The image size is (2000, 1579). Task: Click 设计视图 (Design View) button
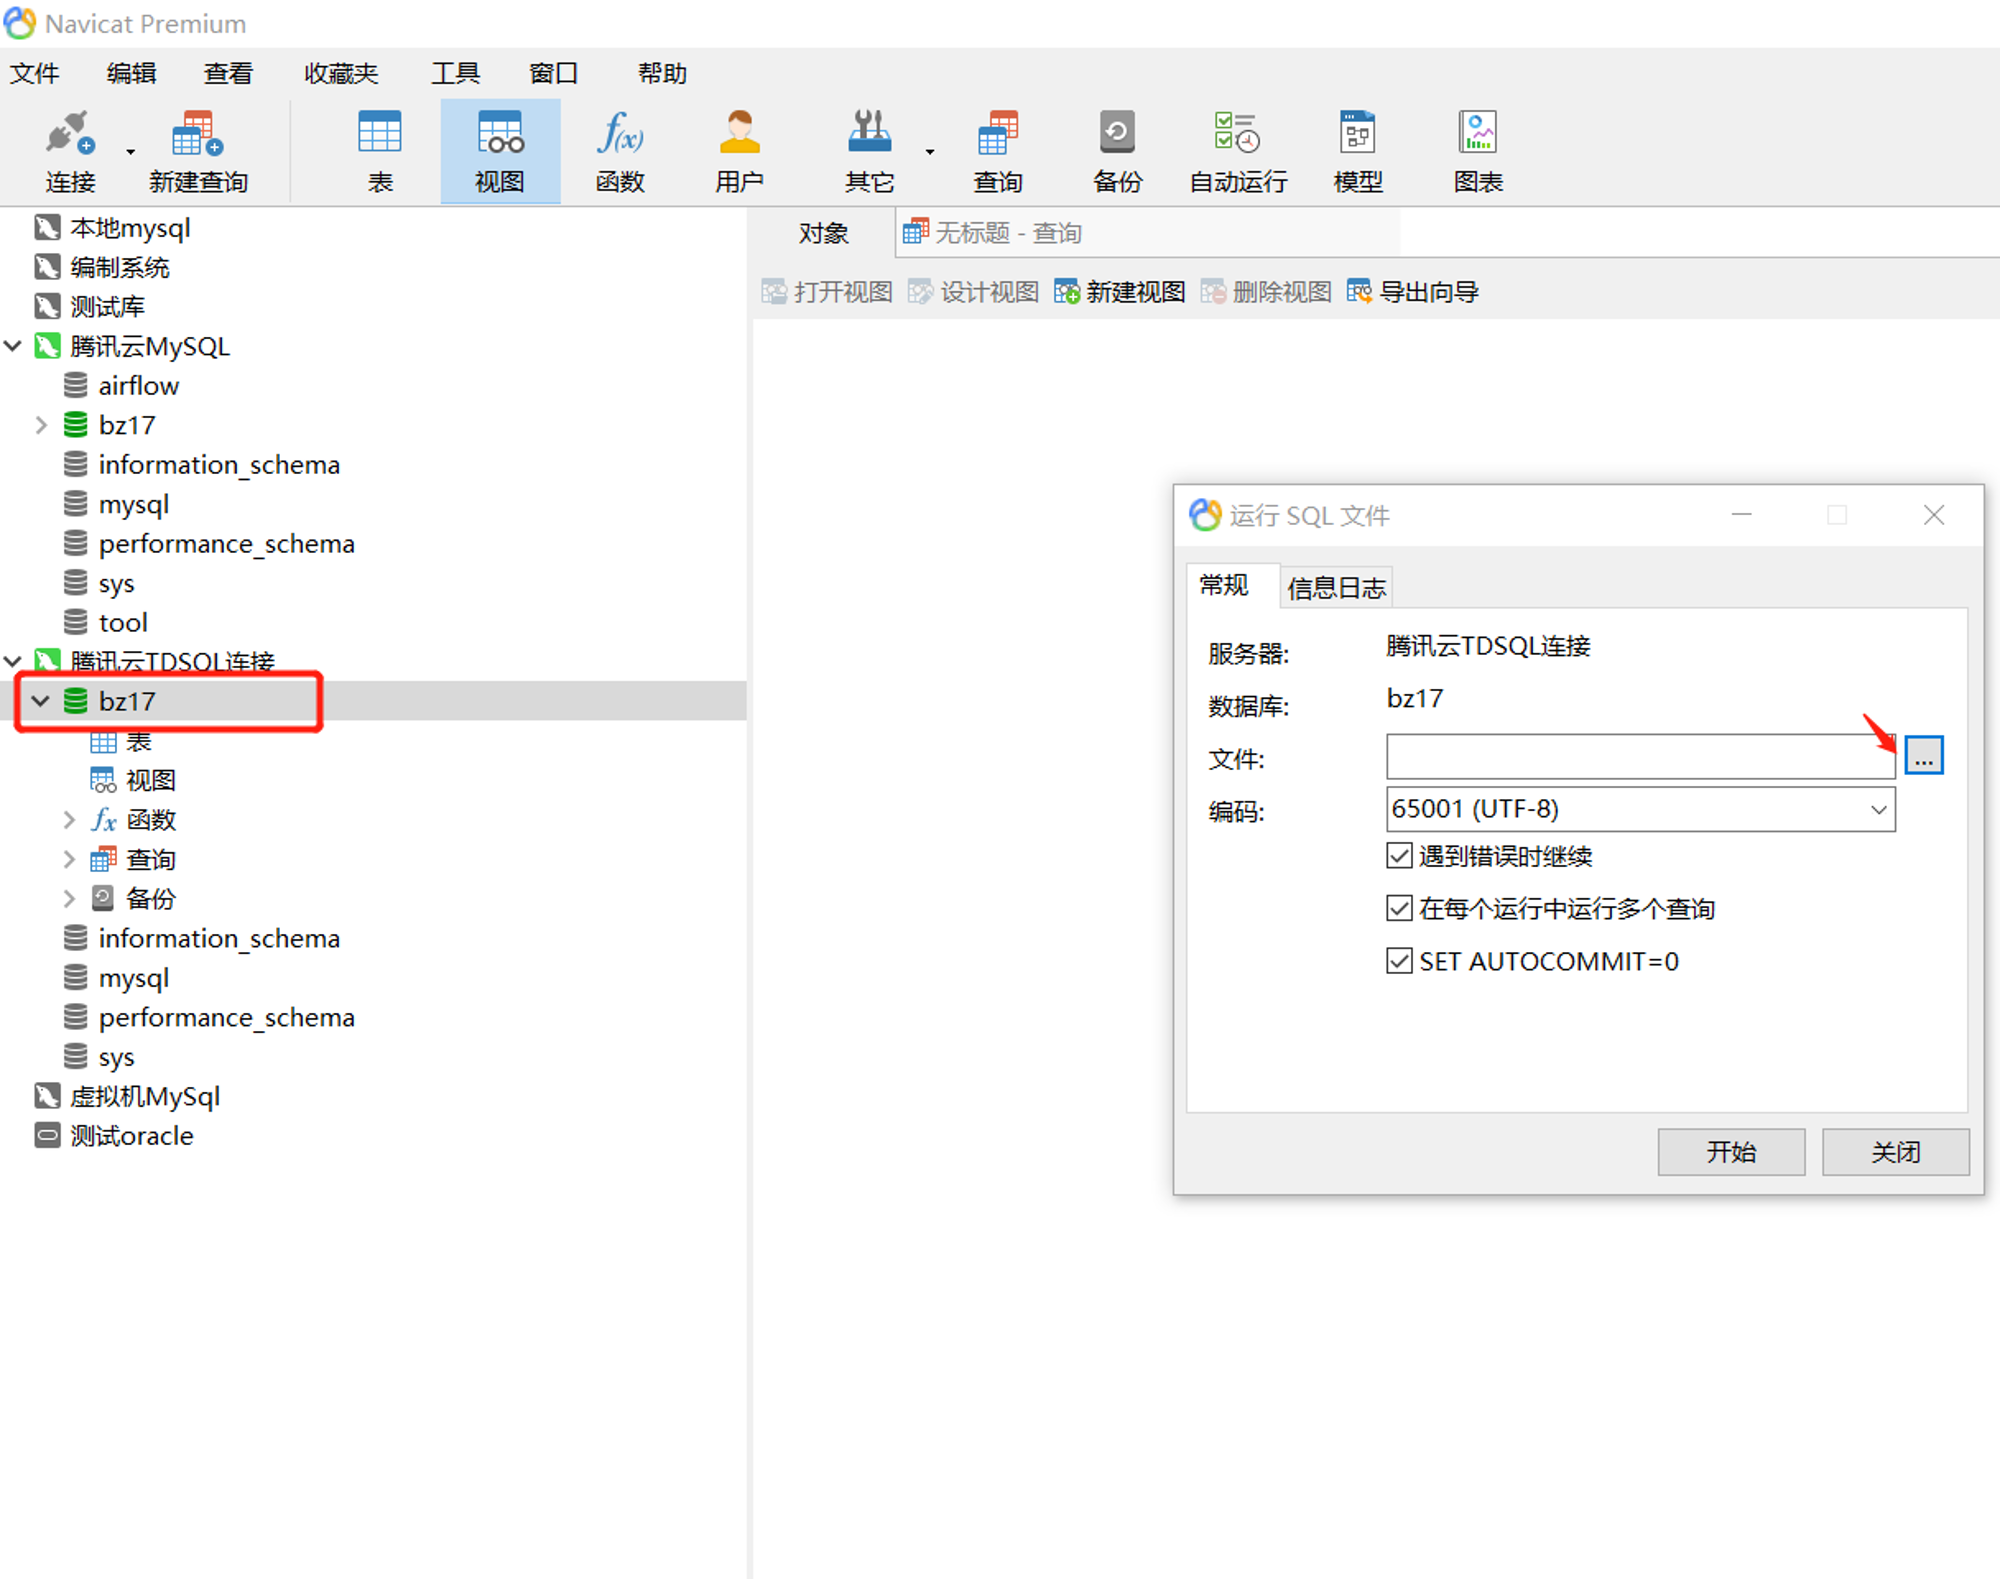pyautogui.click(x=973, y=292)
